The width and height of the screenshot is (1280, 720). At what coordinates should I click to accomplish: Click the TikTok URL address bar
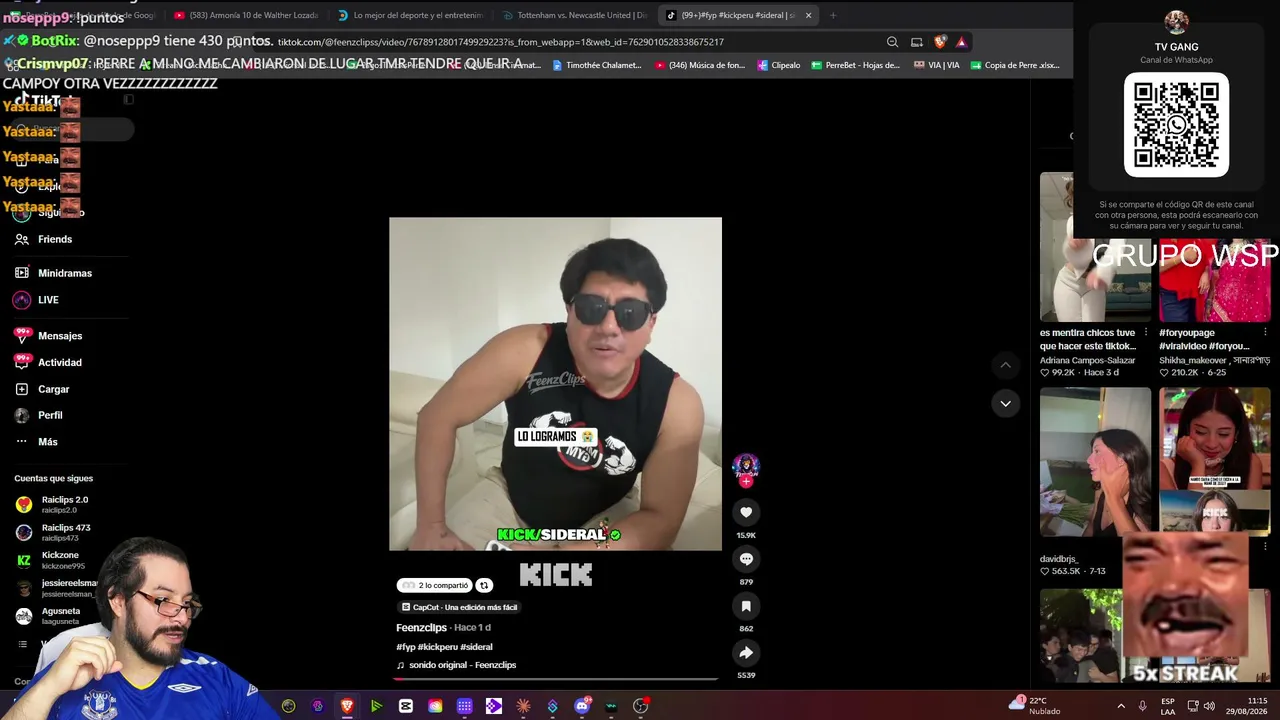(501, 42)
